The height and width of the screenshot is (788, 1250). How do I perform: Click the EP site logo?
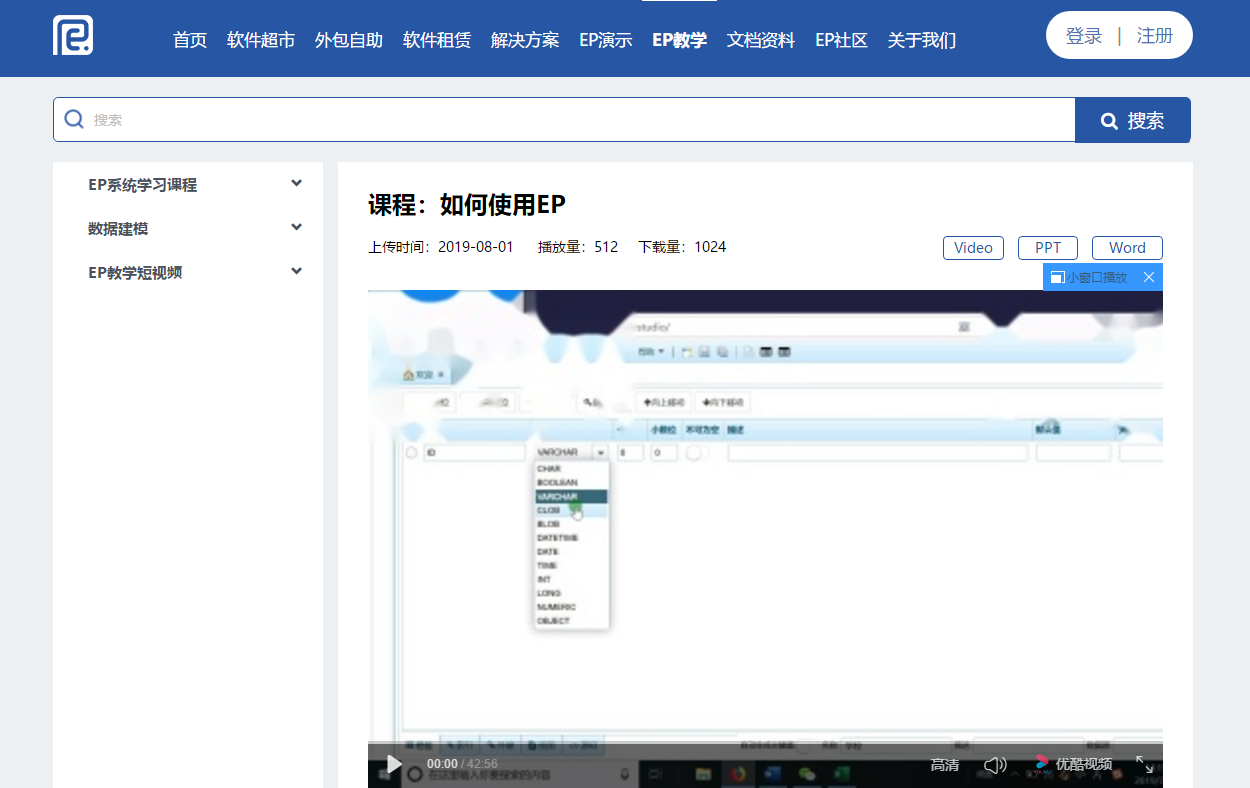pyautogui.click(x=73, y=36)
